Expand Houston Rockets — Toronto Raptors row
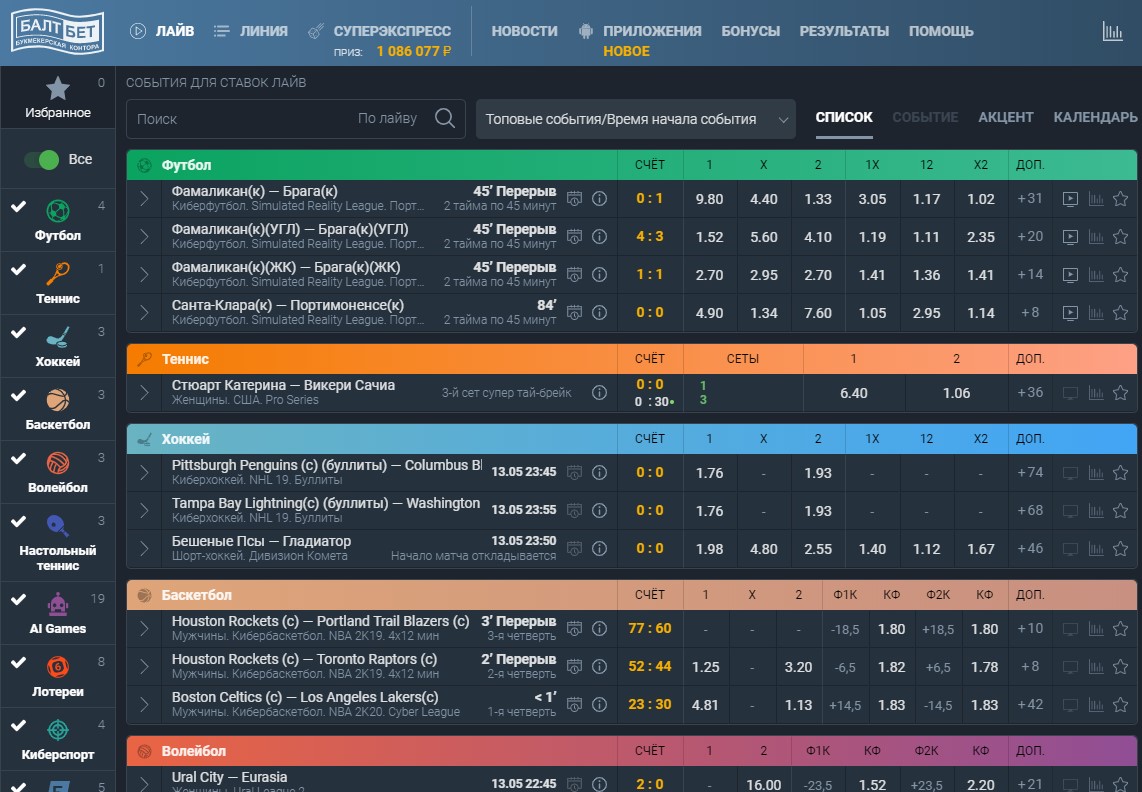 (x=144, y=667)
